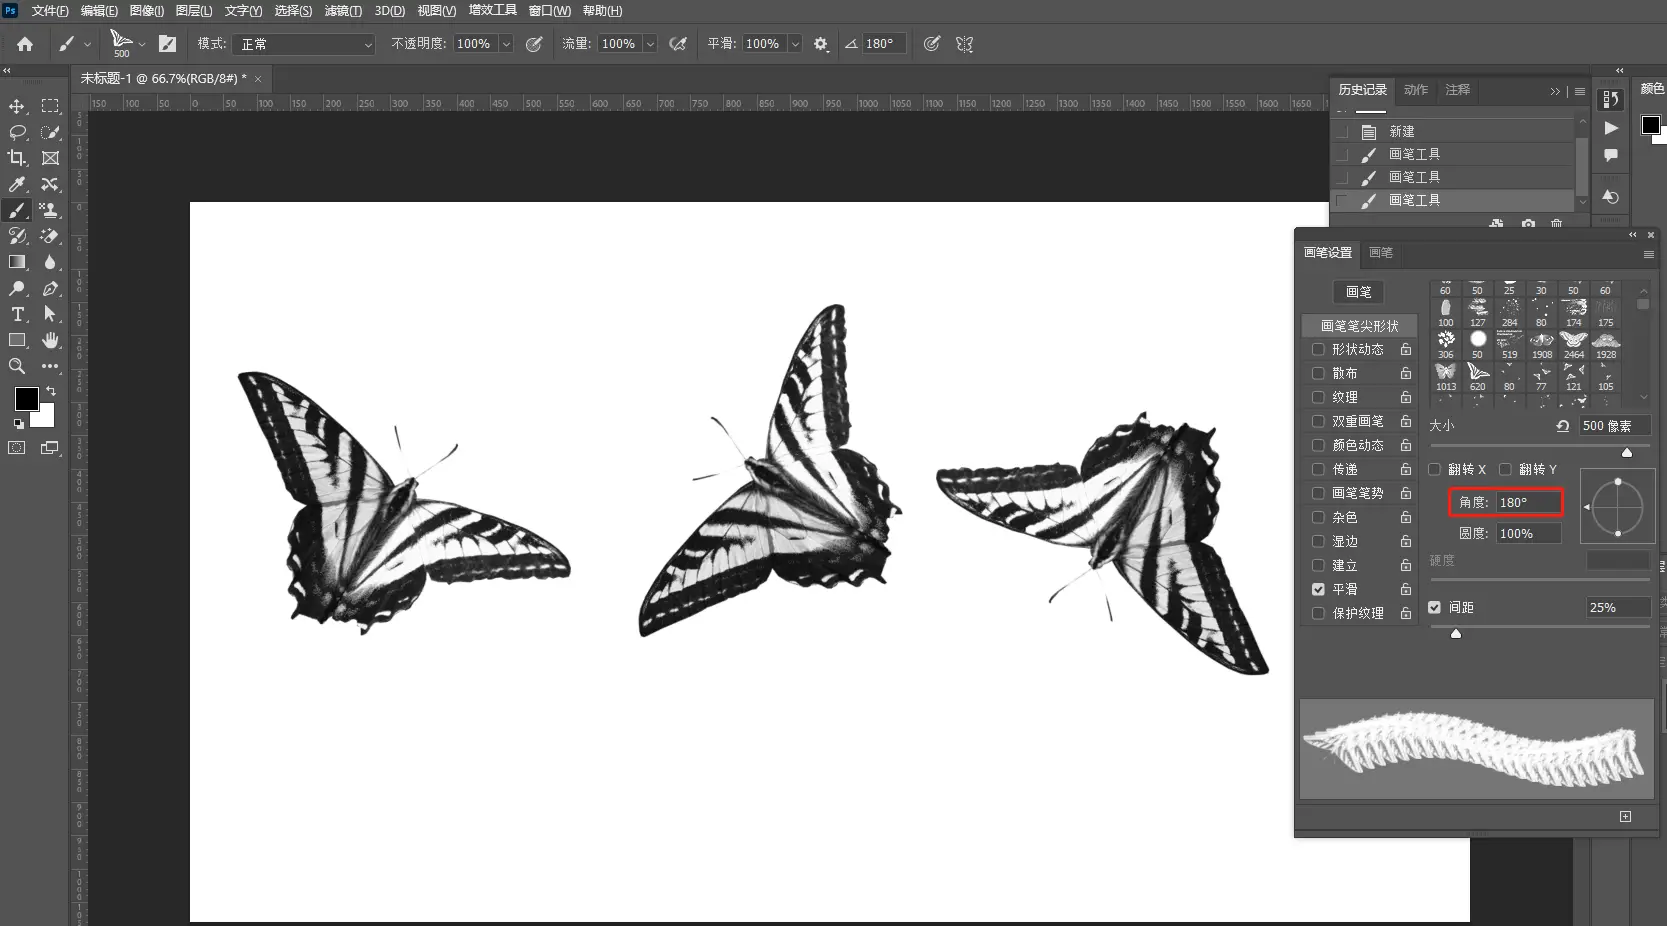
Task: Expand the 不透明度 opacity dropdown arrow
Action: click(506, 44)
